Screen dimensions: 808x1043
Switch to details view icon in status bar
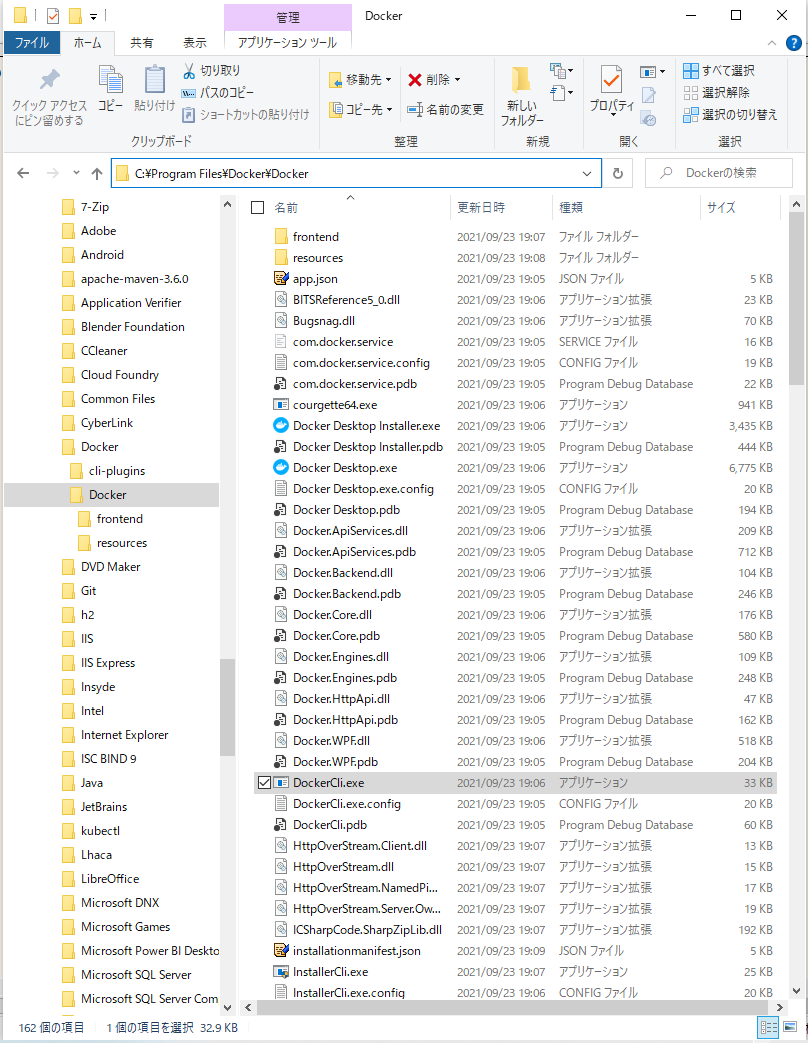click(x=769, y=1027)
